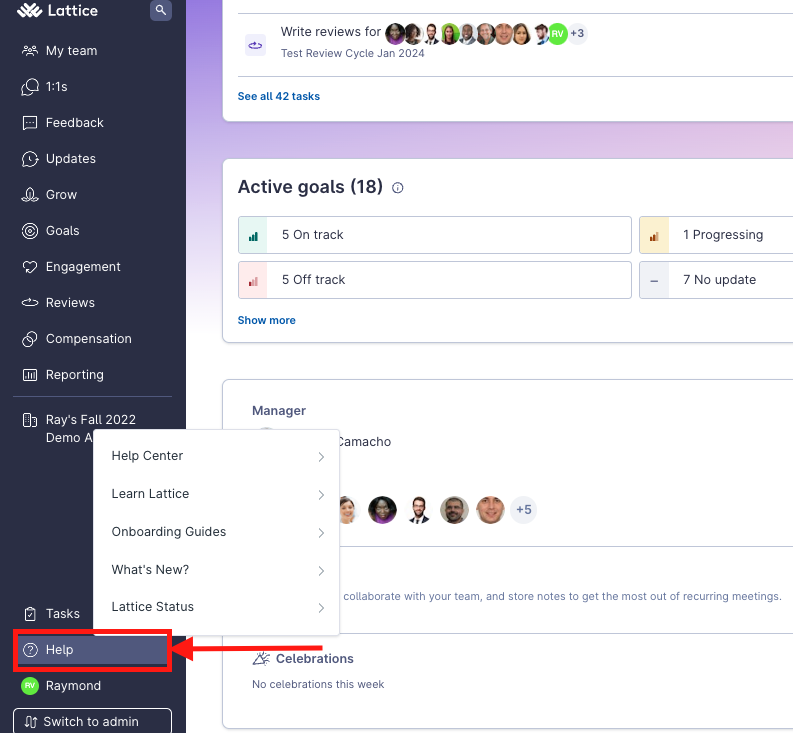Click the Engagement heart icon

click(x=30, y=267)
